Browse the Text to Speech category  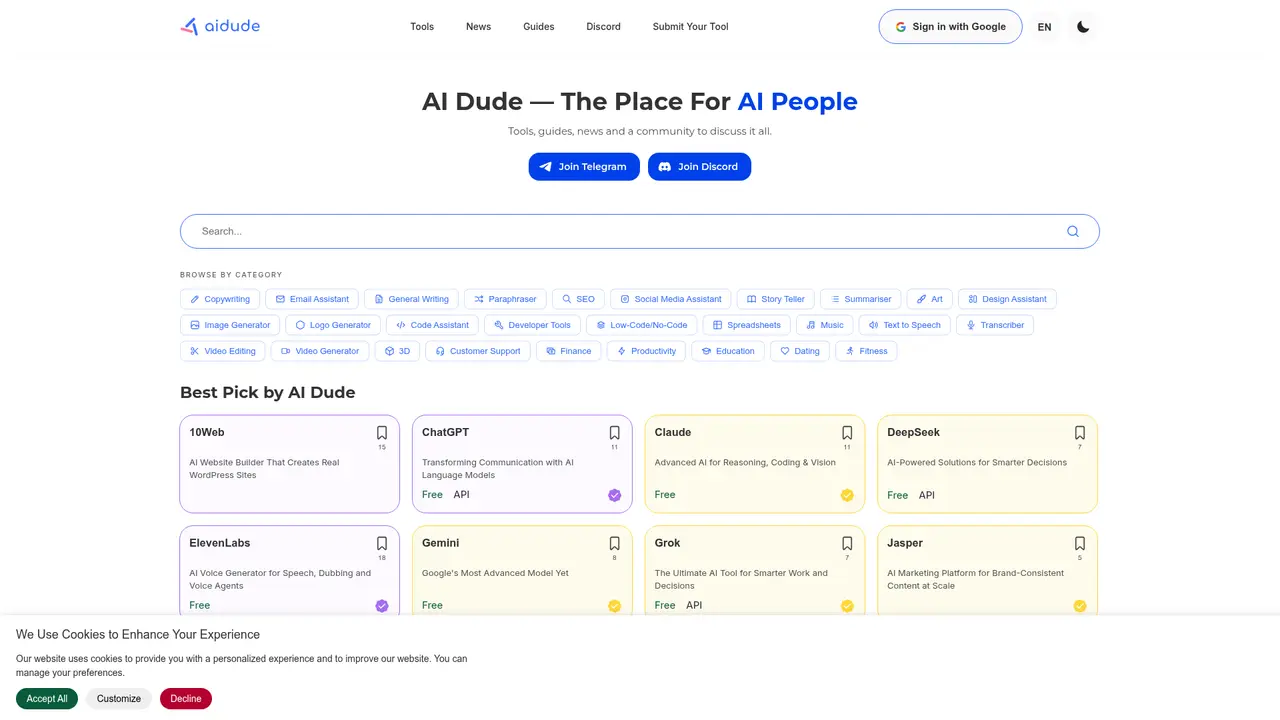tap(904, 325)
